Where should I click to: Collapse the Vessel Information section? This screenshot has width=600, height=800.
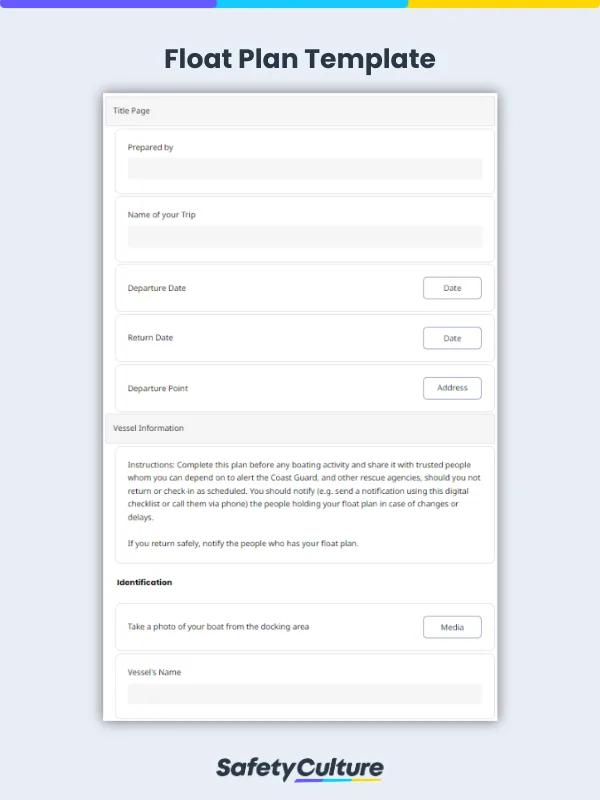pos(146,428)
